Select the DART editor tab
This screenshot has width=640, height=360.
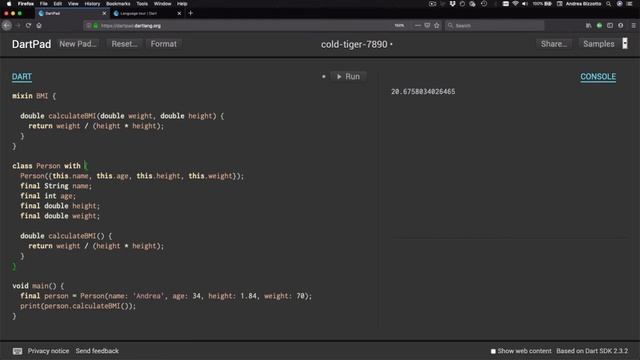[22, 77]
